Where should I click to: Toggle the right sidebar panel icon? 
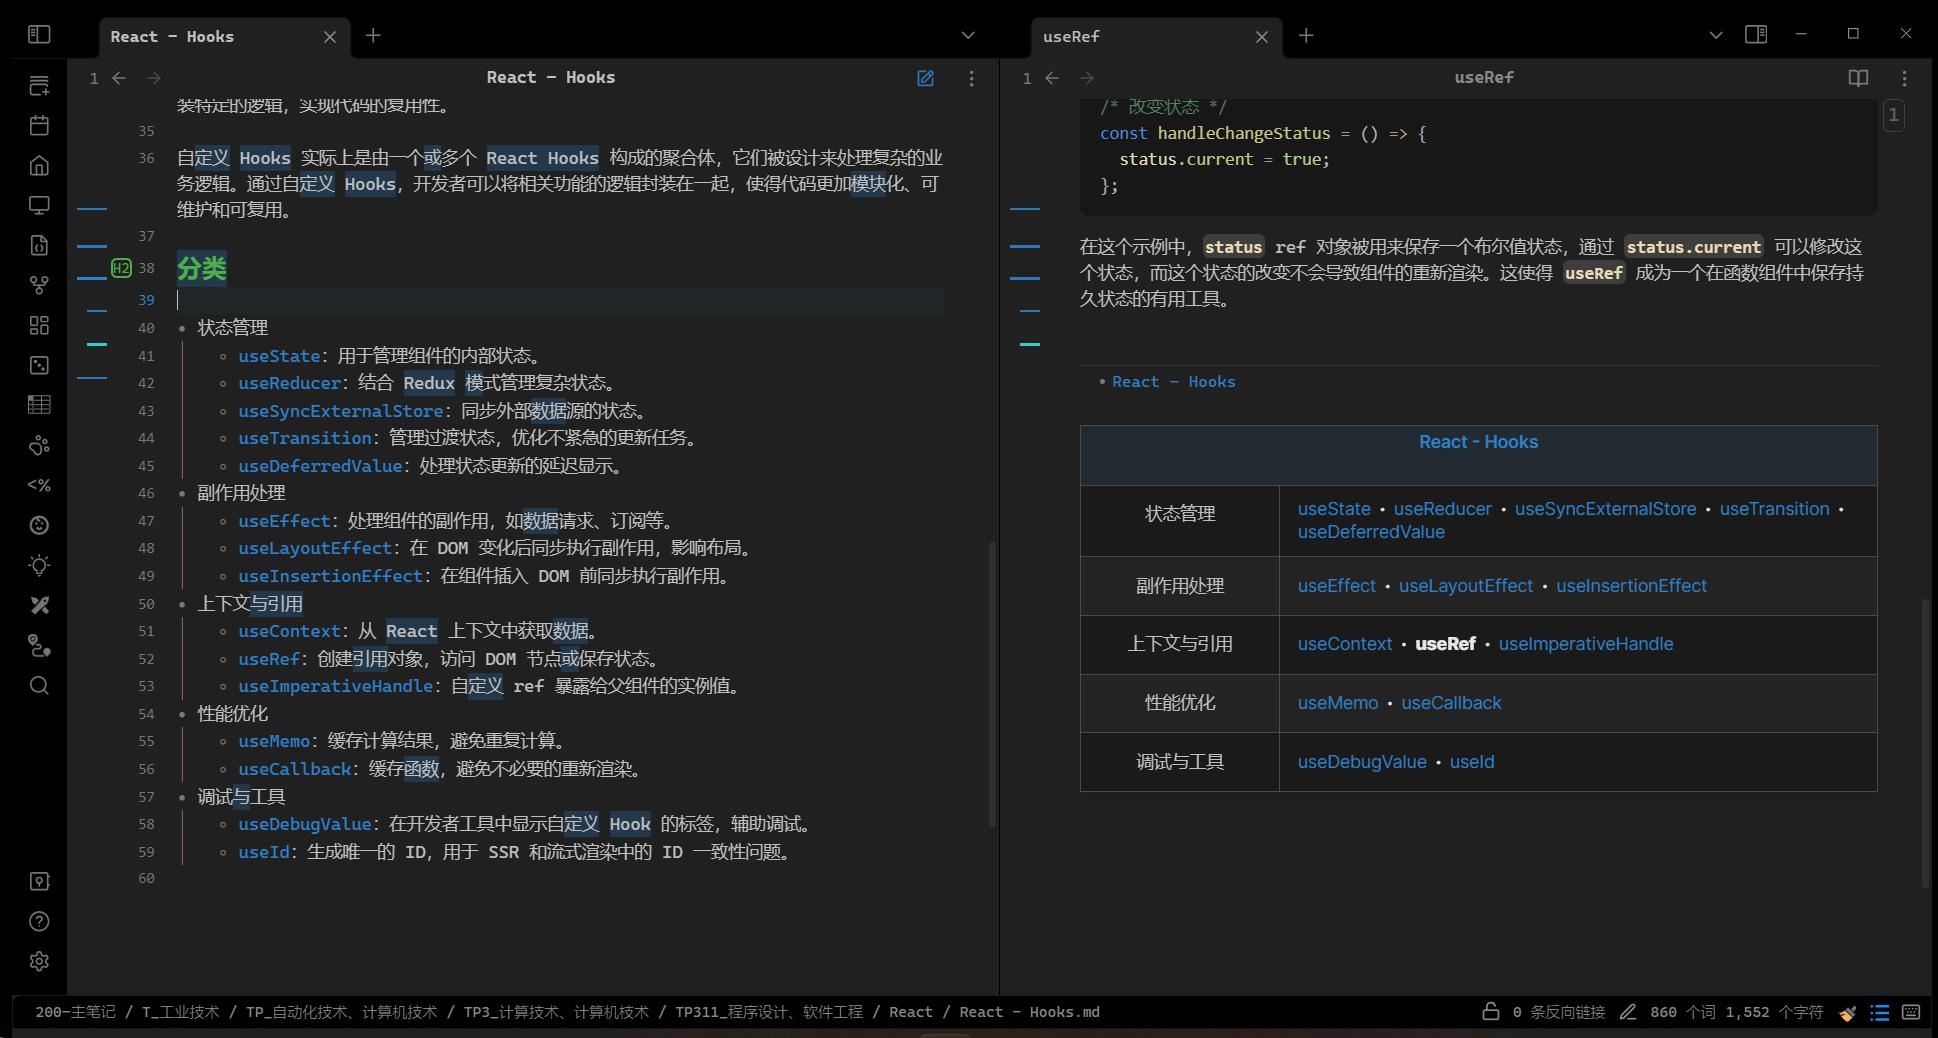coord(1756,35)
